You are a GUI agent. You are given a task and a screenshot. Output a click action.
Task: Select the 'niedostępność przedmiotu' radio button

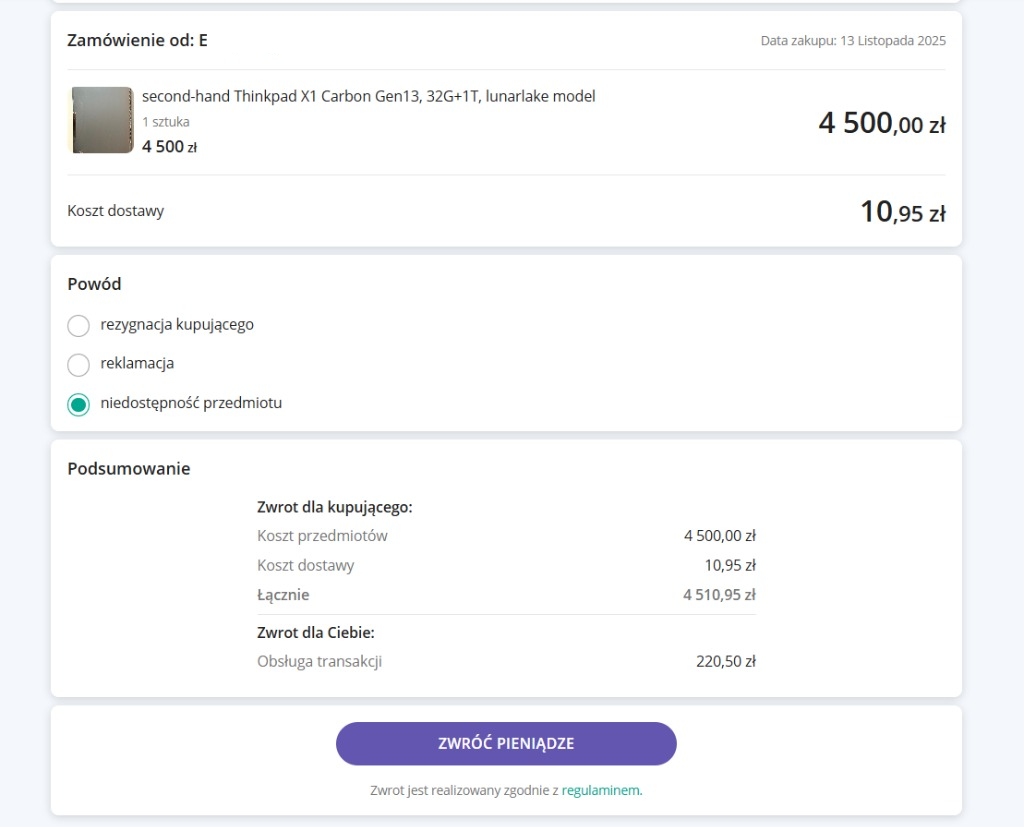pos(78,404)
